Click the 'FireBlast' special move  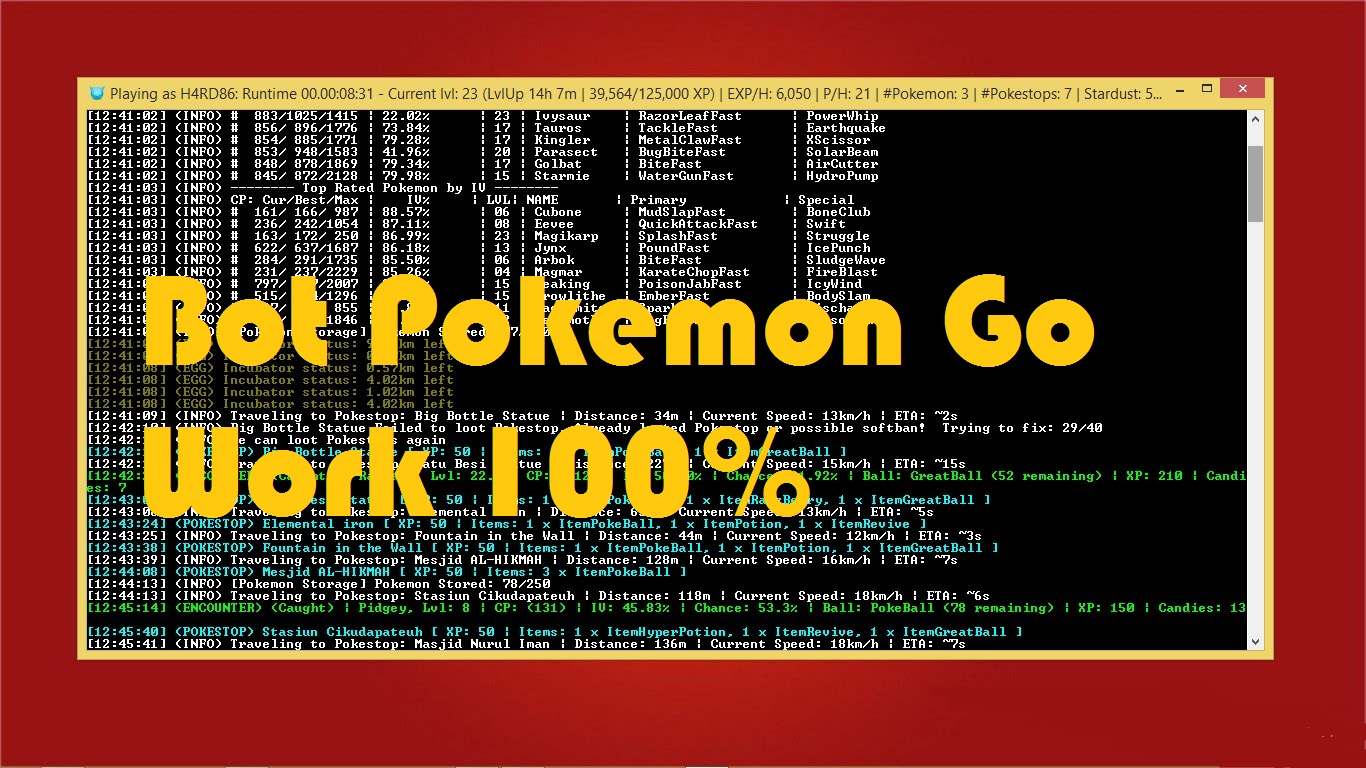click(842, 272)
